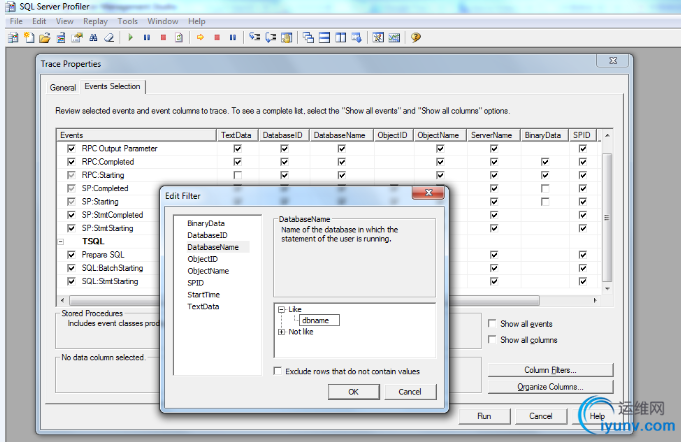This screenshot has width=681, height=442.
Task: Click the New Trace toolbar icon
Action: point(13,38)
